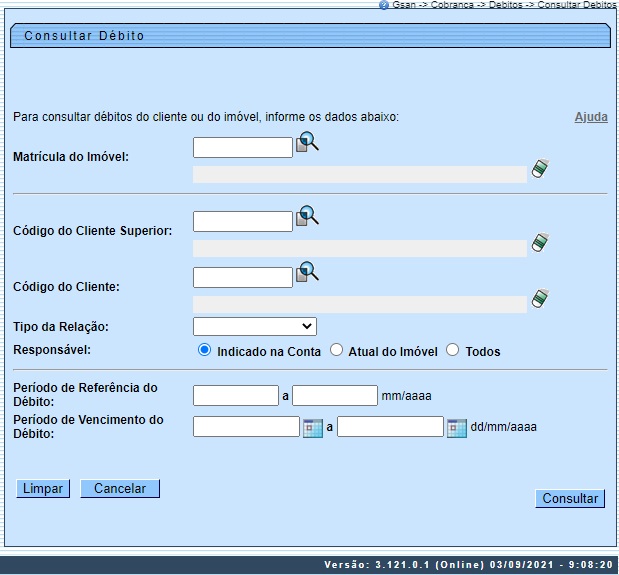The image size is (619, 575).
Task: Click the Limpar button
Action: click(x=43, y=489)
